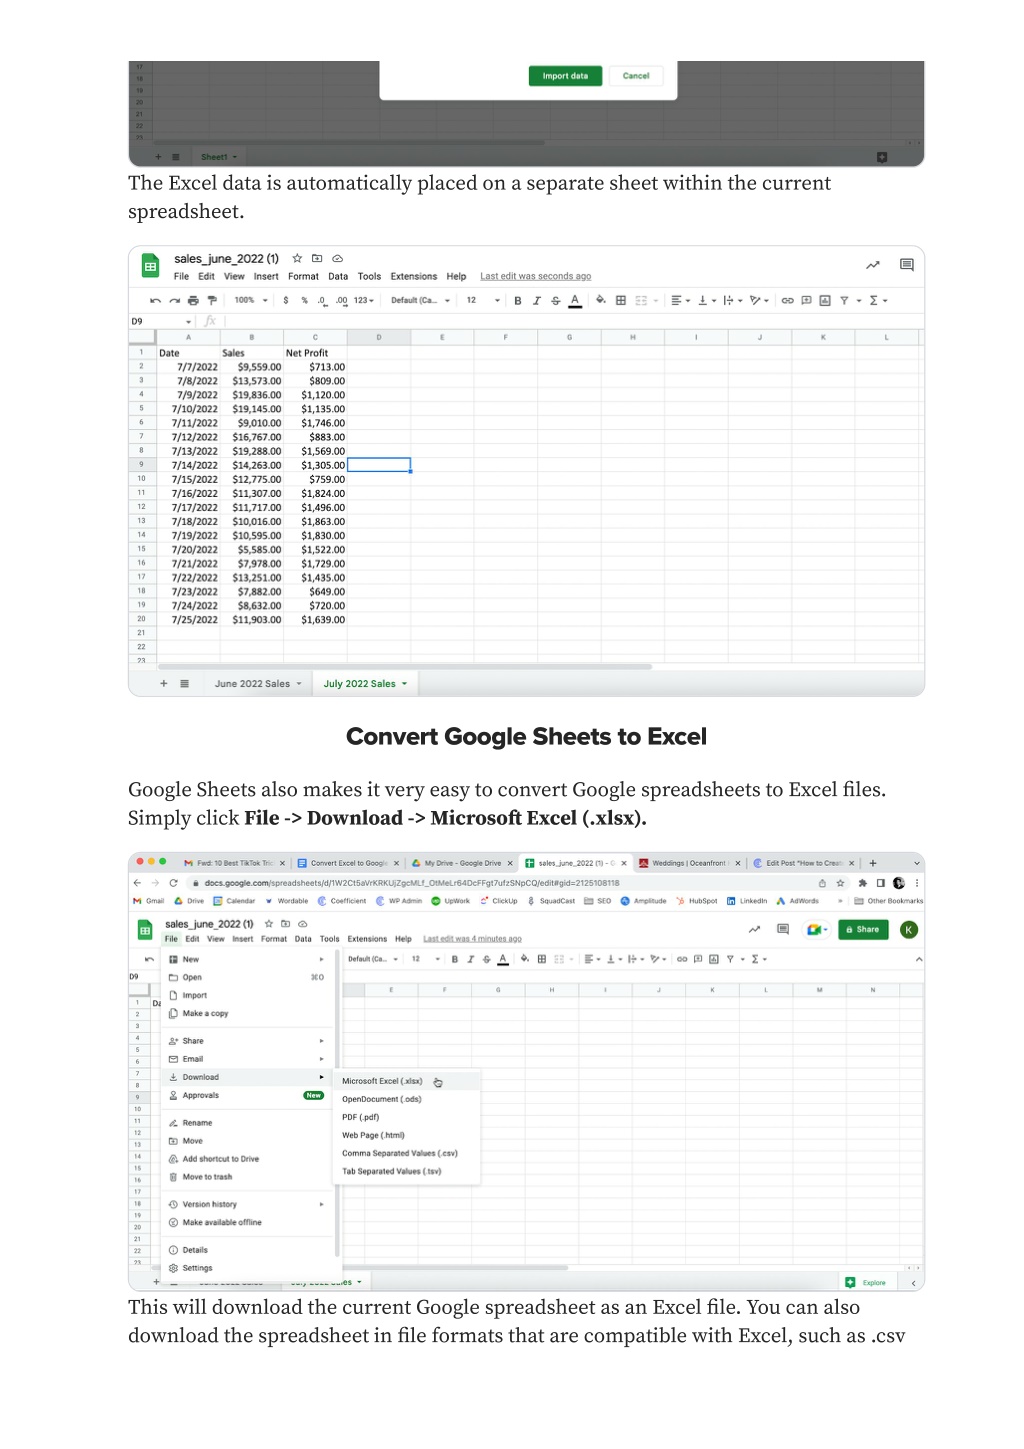Click the Borders icon in the middle screenshot

coord(621,300)
